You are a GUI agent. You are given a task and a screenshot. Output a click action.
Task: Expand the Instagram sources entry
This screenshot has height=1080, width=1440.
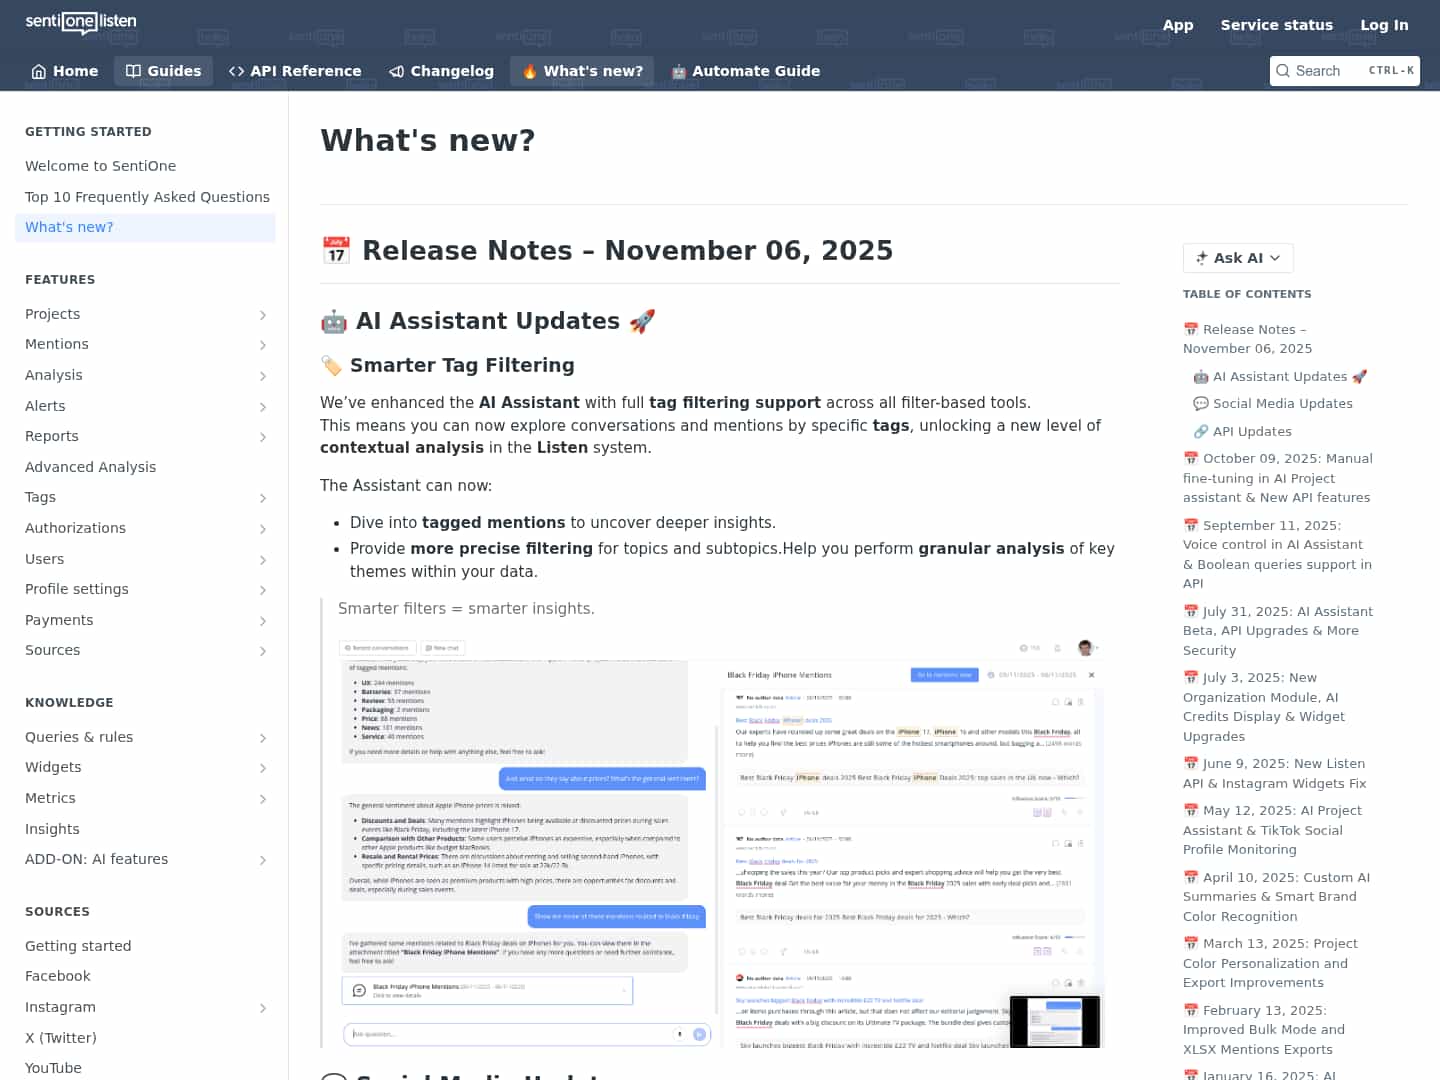tap(262, 1008)
